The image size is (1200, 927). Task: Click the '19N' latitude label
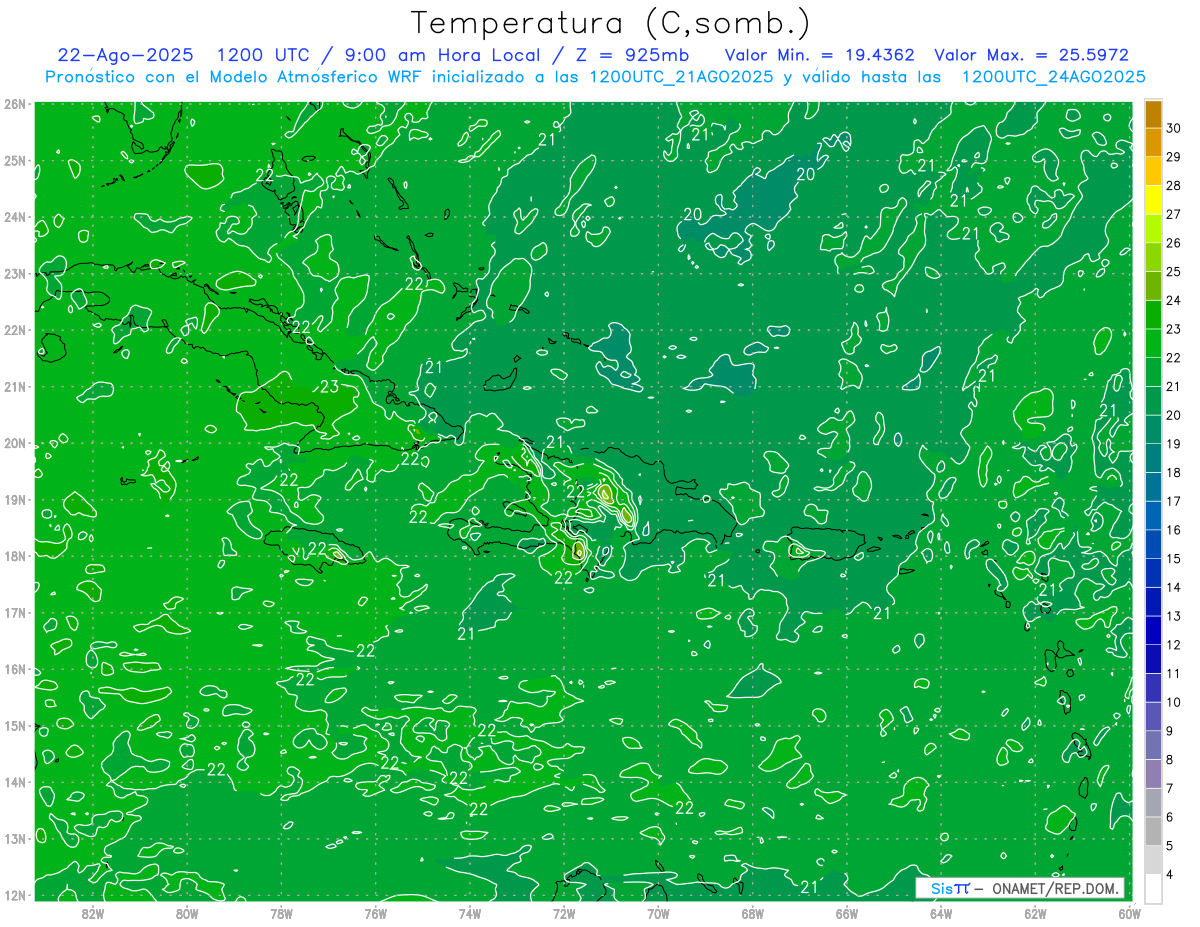pos(15,499)
